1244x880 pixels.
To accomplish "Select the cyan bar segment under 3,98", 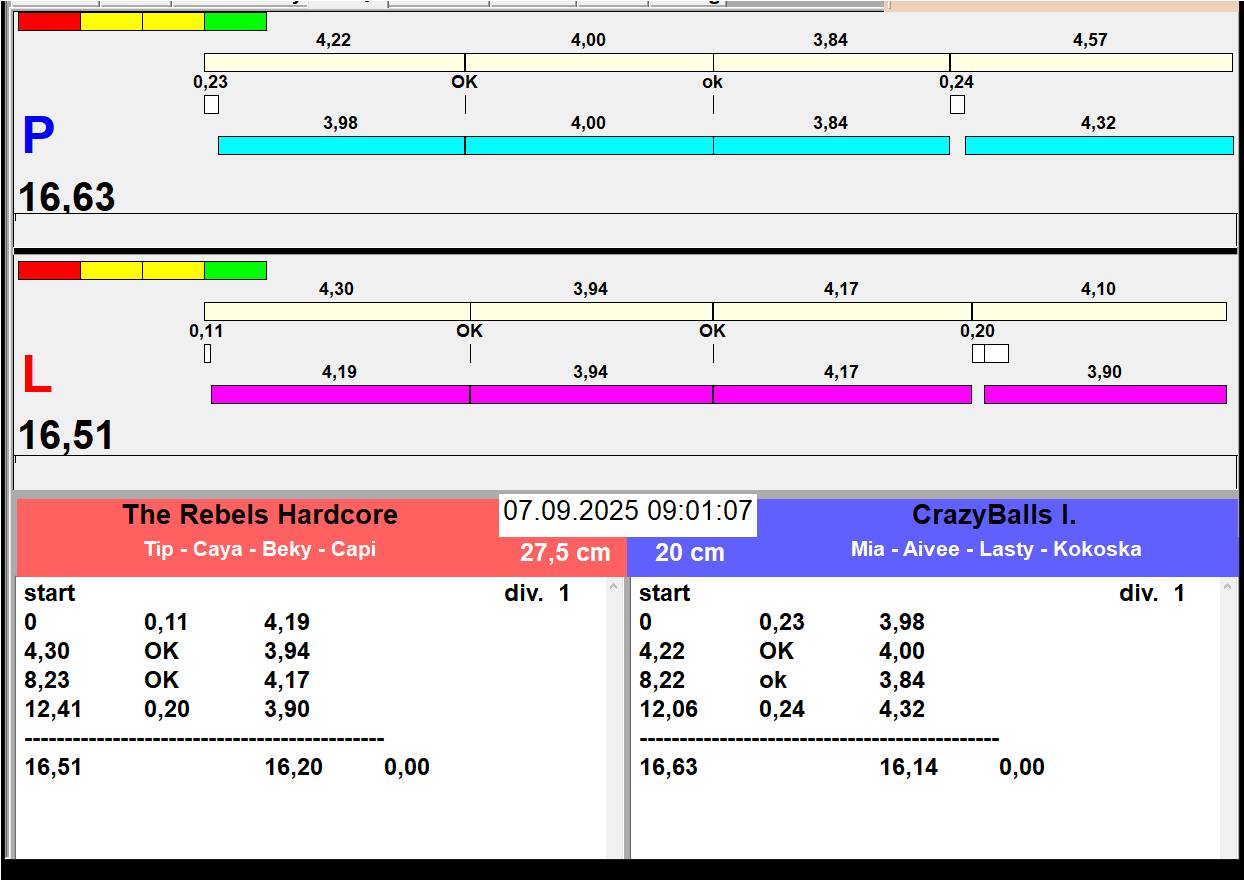I will click(341, 145).
